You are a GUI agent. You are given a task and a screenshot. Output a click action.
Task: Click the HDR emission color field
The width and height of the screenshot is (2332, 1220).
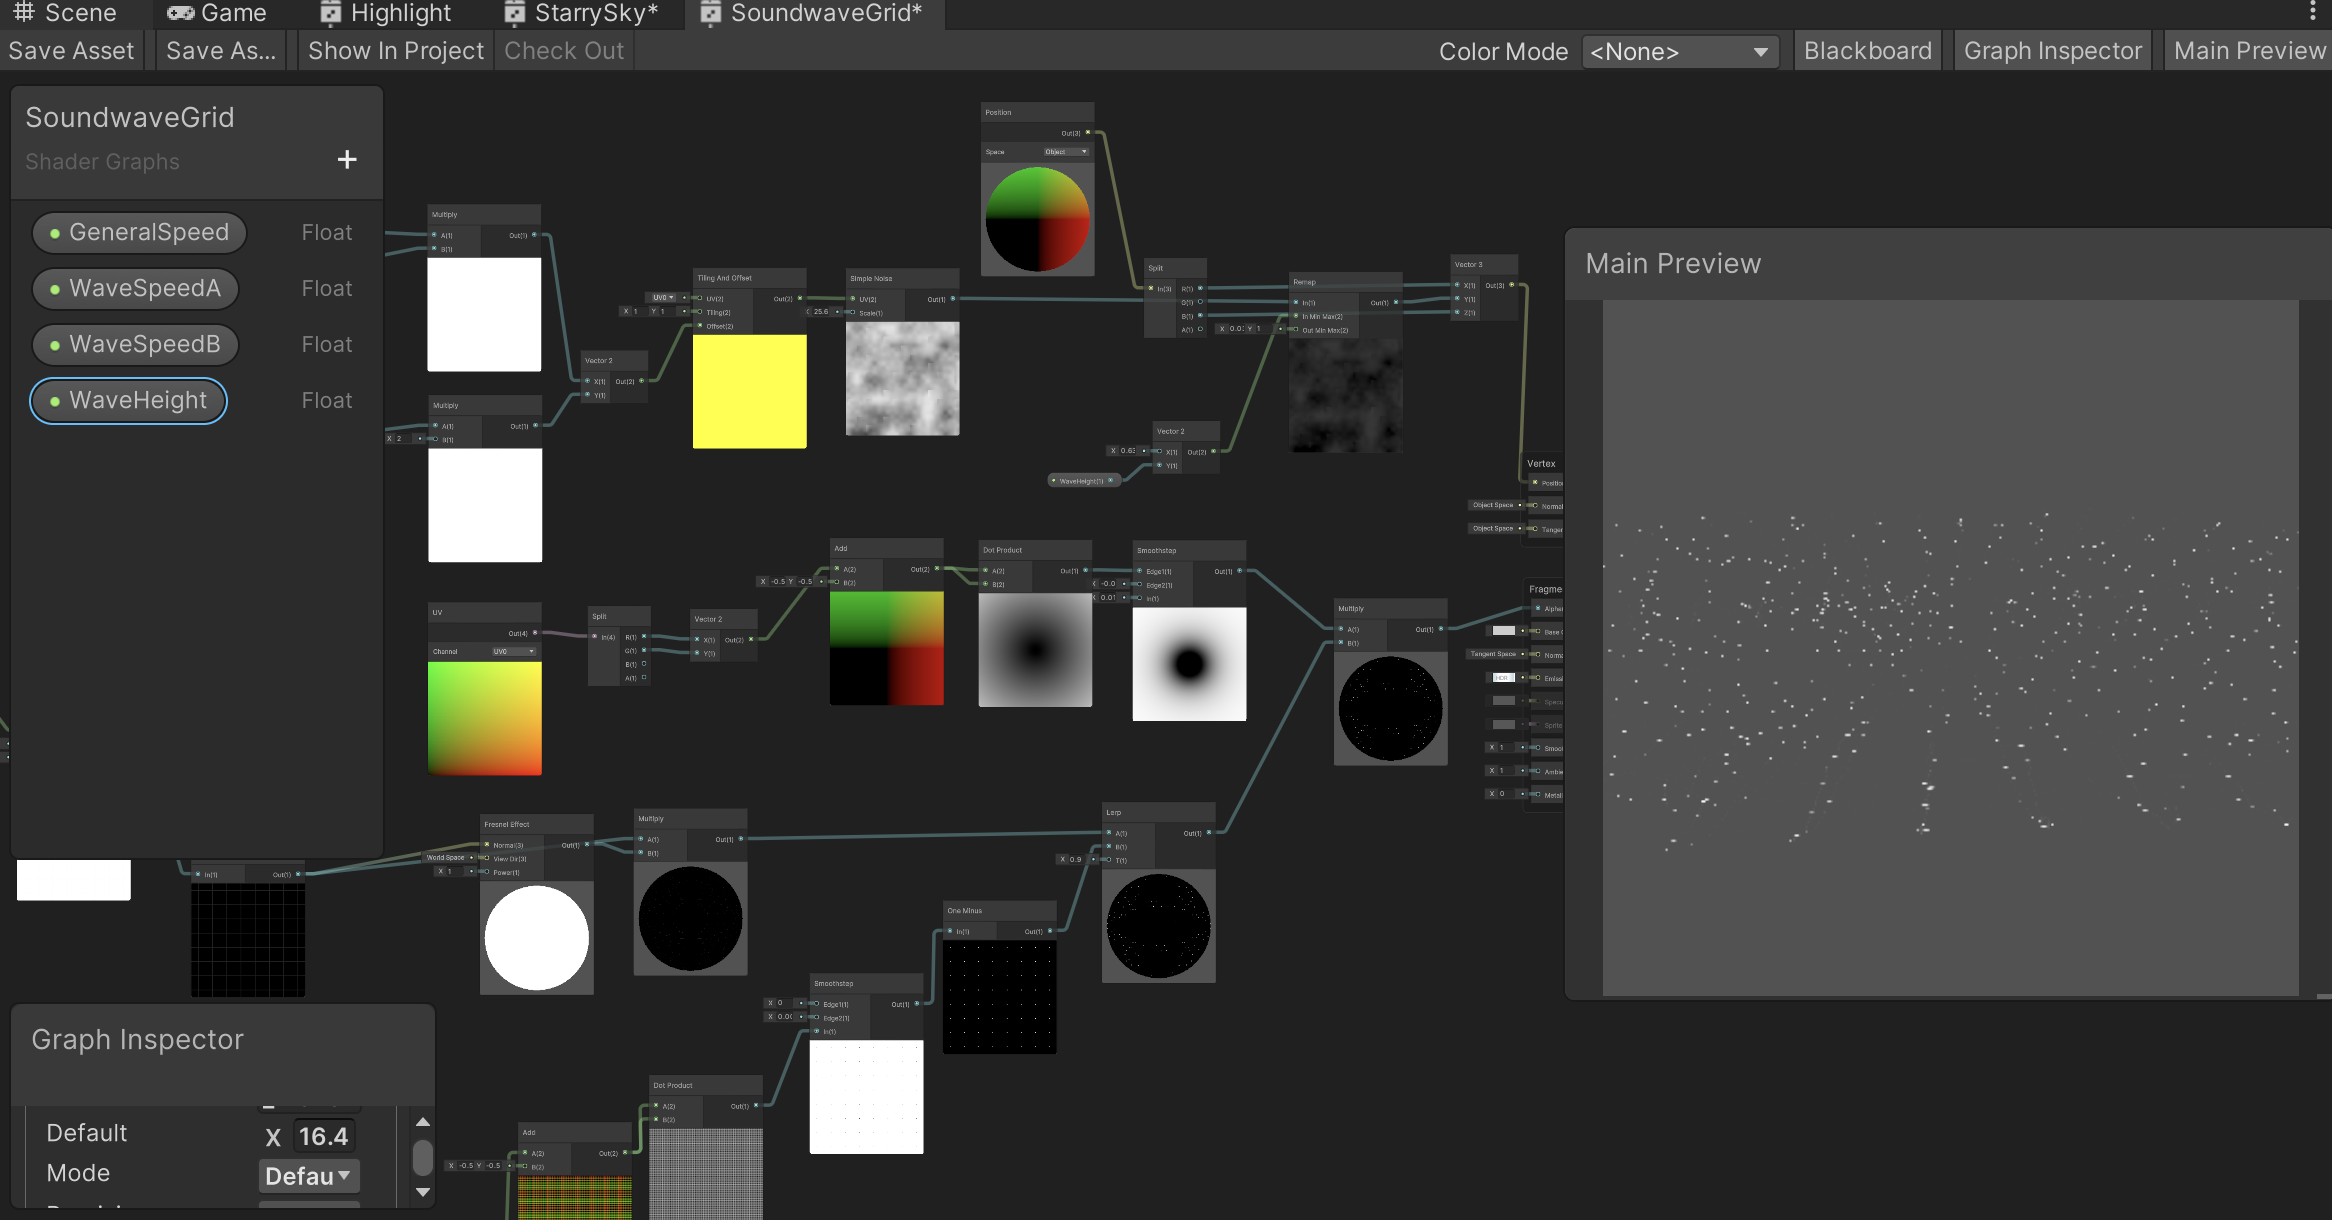(1503, 678)
